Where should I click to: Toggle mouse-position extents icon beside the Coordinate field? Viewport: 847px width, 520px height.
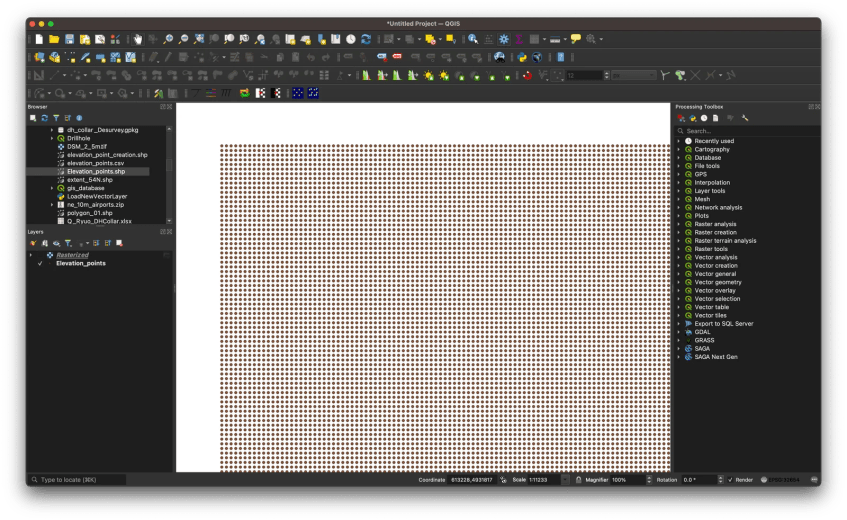(x=503, y=480)
